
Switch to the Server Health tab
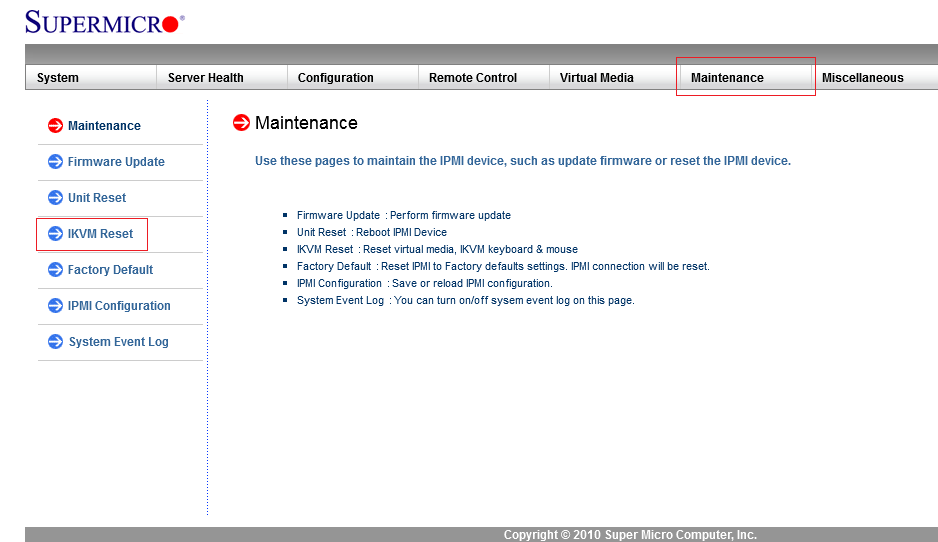pos(205,78)
